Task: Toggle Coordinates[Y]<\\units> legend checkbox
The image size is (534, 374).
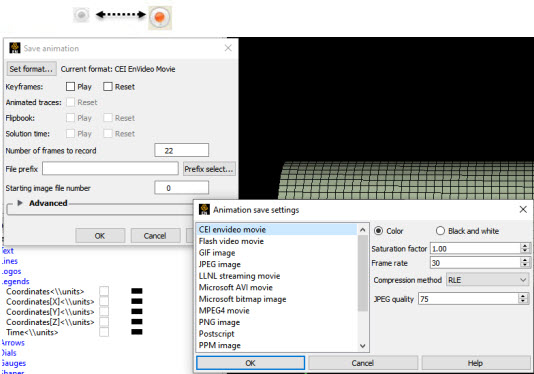Action: click(104, 312)
